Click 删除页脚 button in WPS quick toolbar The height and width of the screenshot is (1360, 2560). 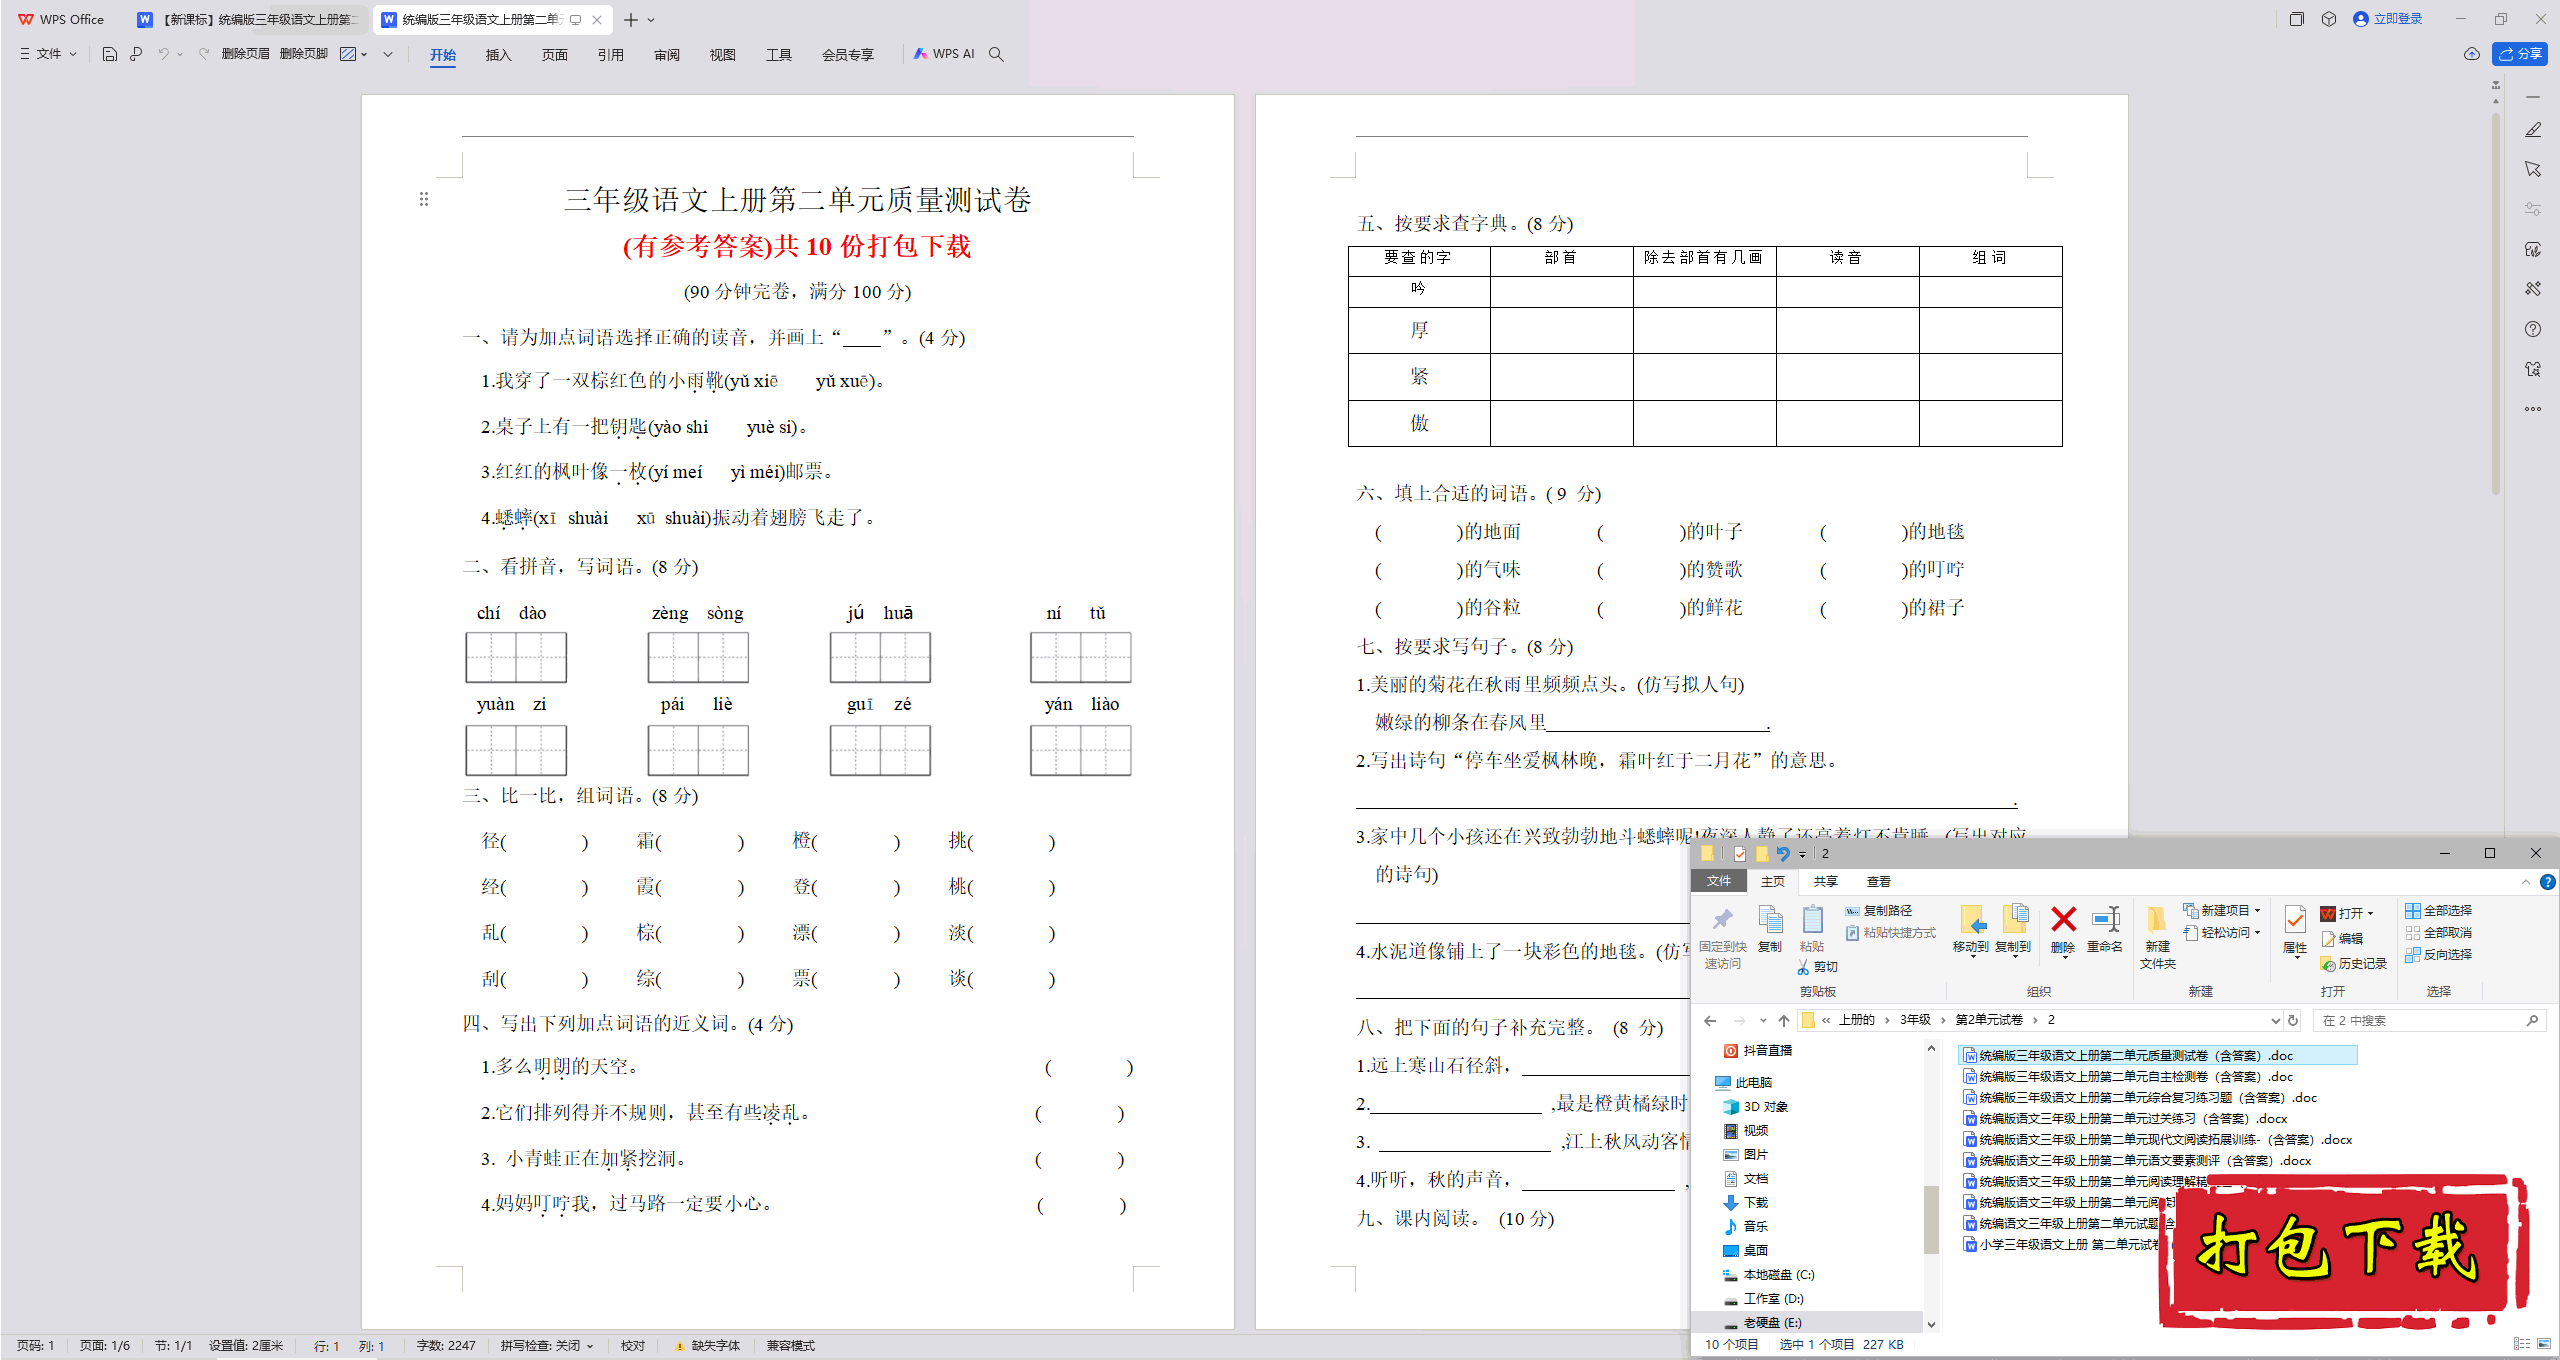pos(304,54)
